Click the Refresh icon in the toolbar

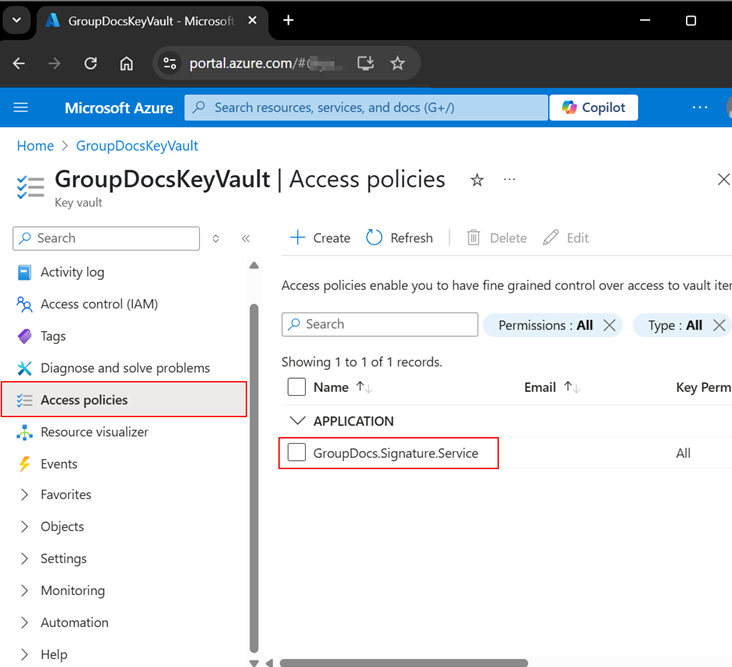point(375,238)
